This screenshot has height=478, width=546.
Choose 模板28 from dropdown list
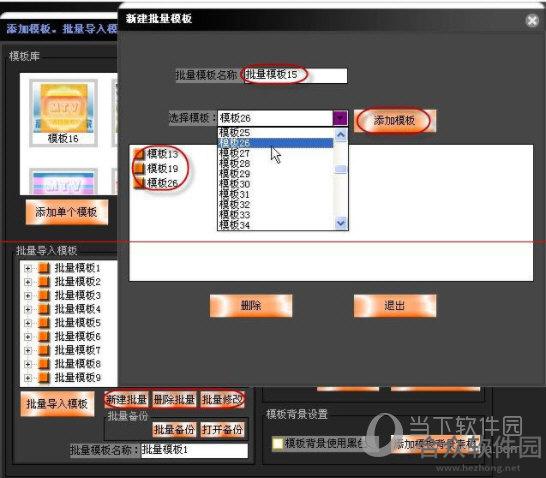tap(275, 163)
